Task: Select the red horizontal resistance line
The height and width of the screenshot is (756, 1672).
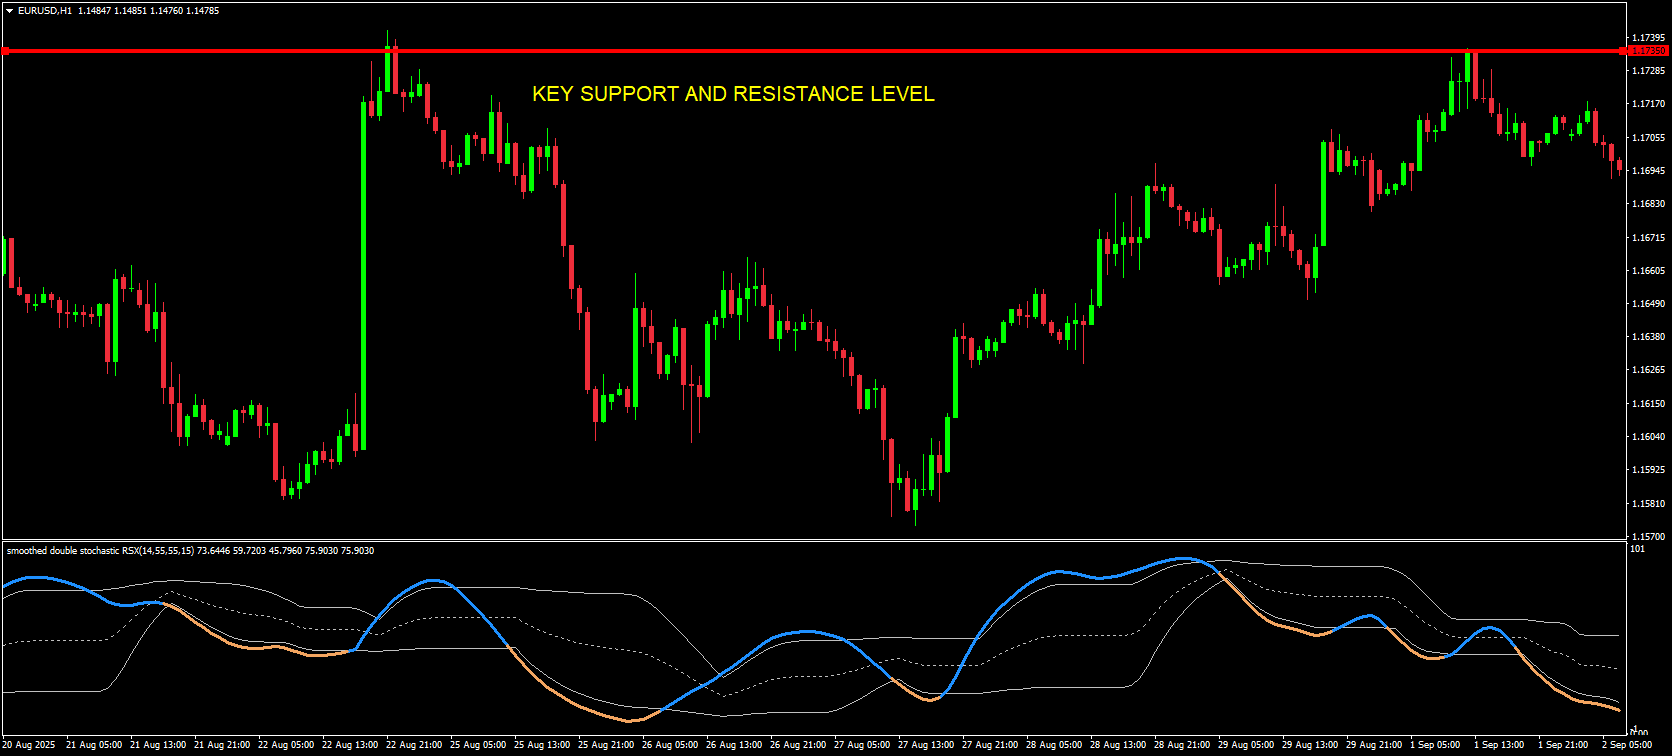Action: (800, 50)
